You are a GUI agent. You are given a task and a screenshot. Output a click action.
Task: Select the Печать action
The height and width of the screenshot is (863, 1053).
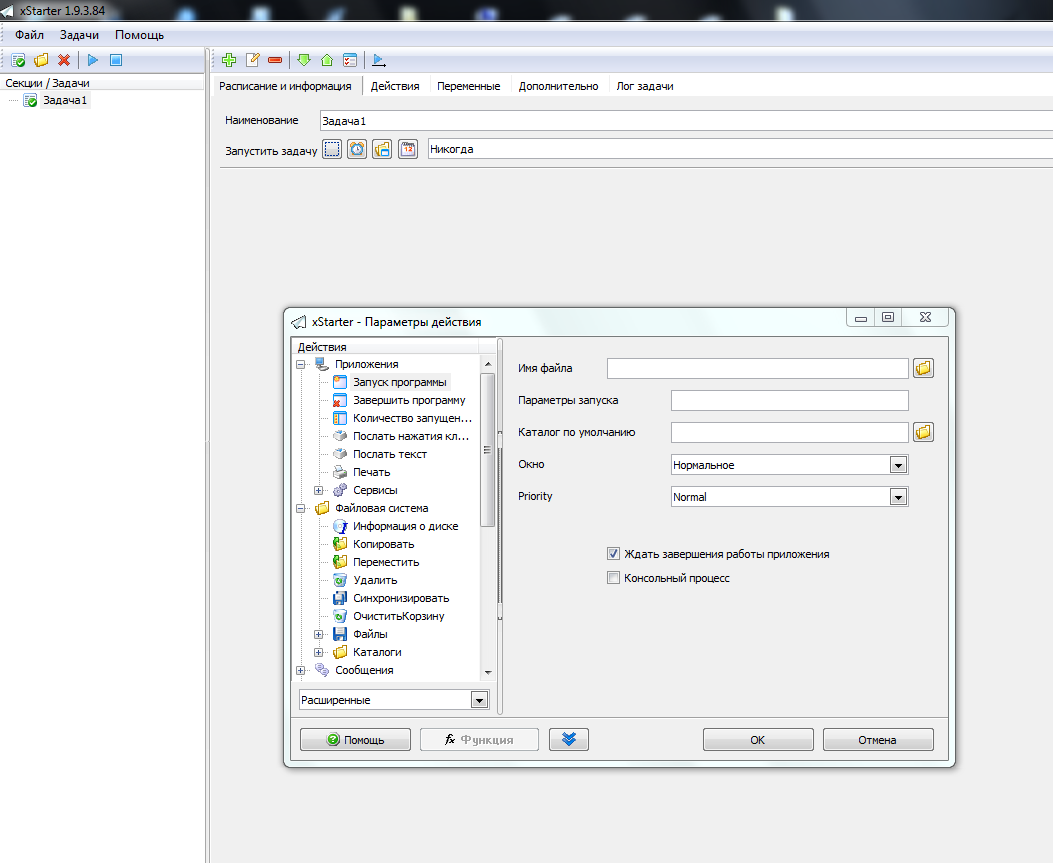[371, 472]
